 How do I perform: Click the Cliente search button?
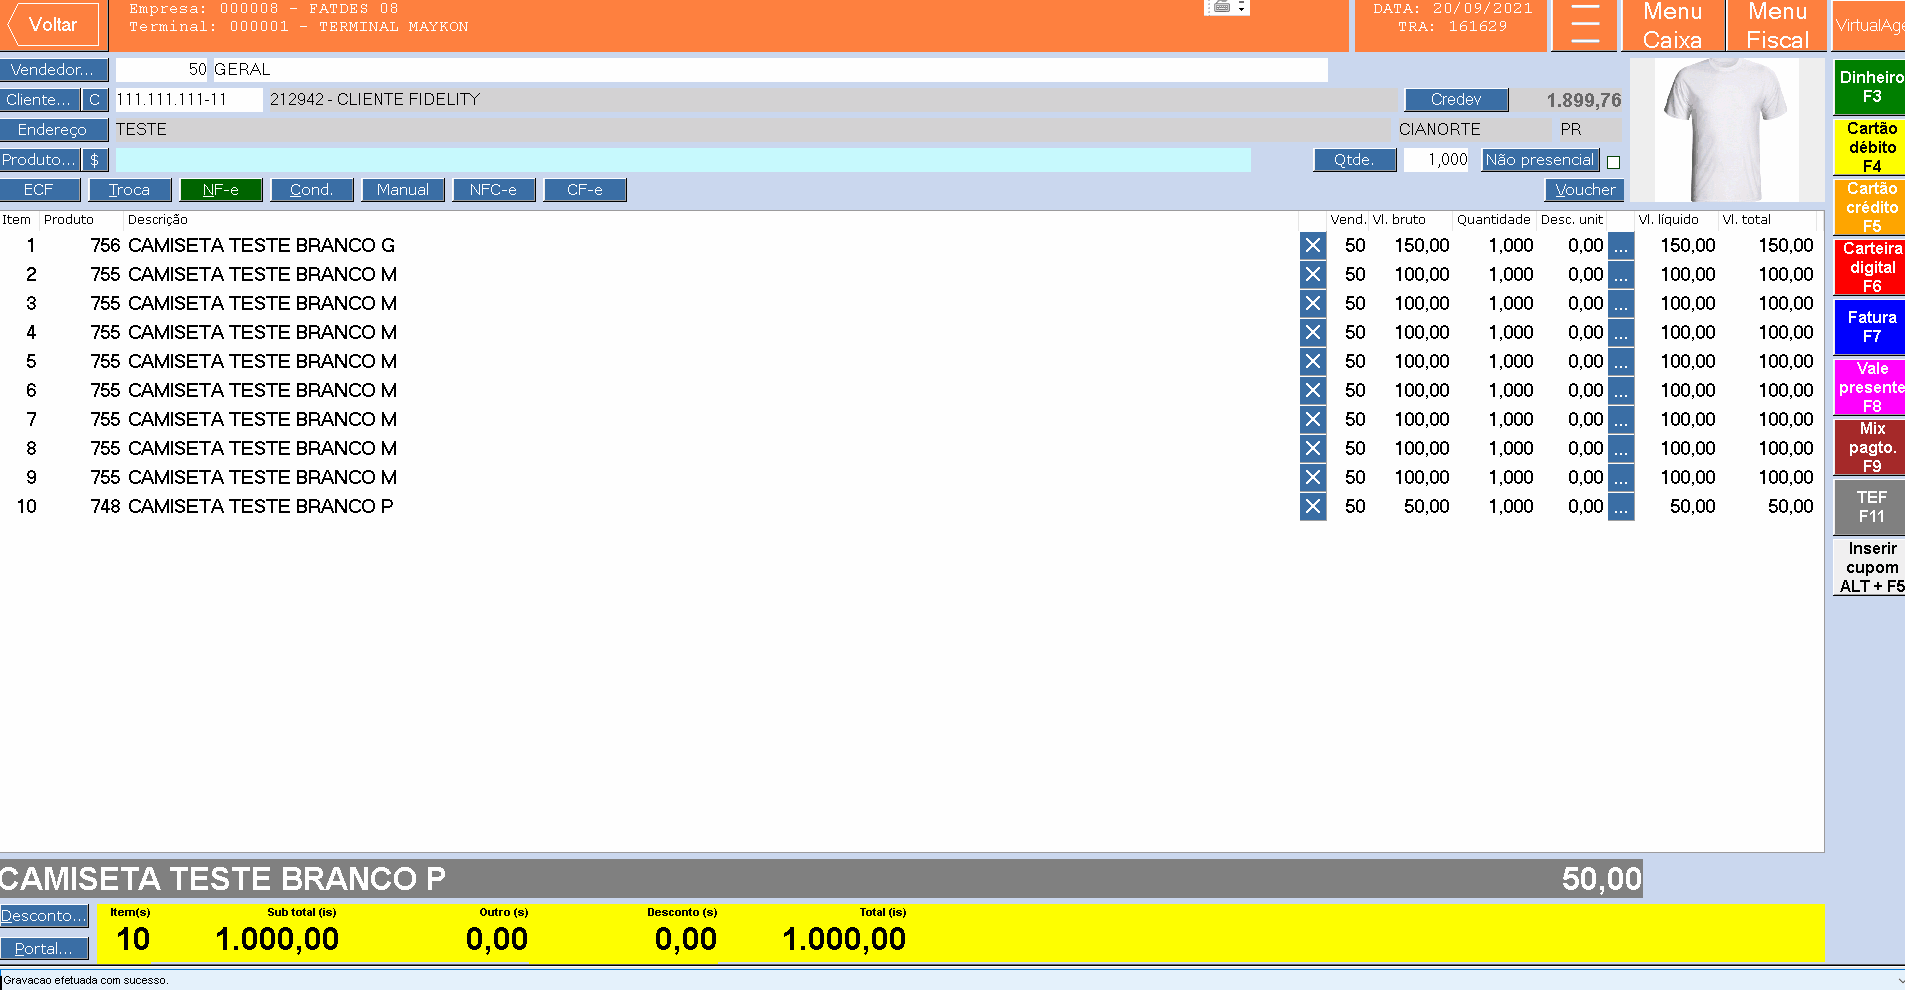tap(40, 100)
